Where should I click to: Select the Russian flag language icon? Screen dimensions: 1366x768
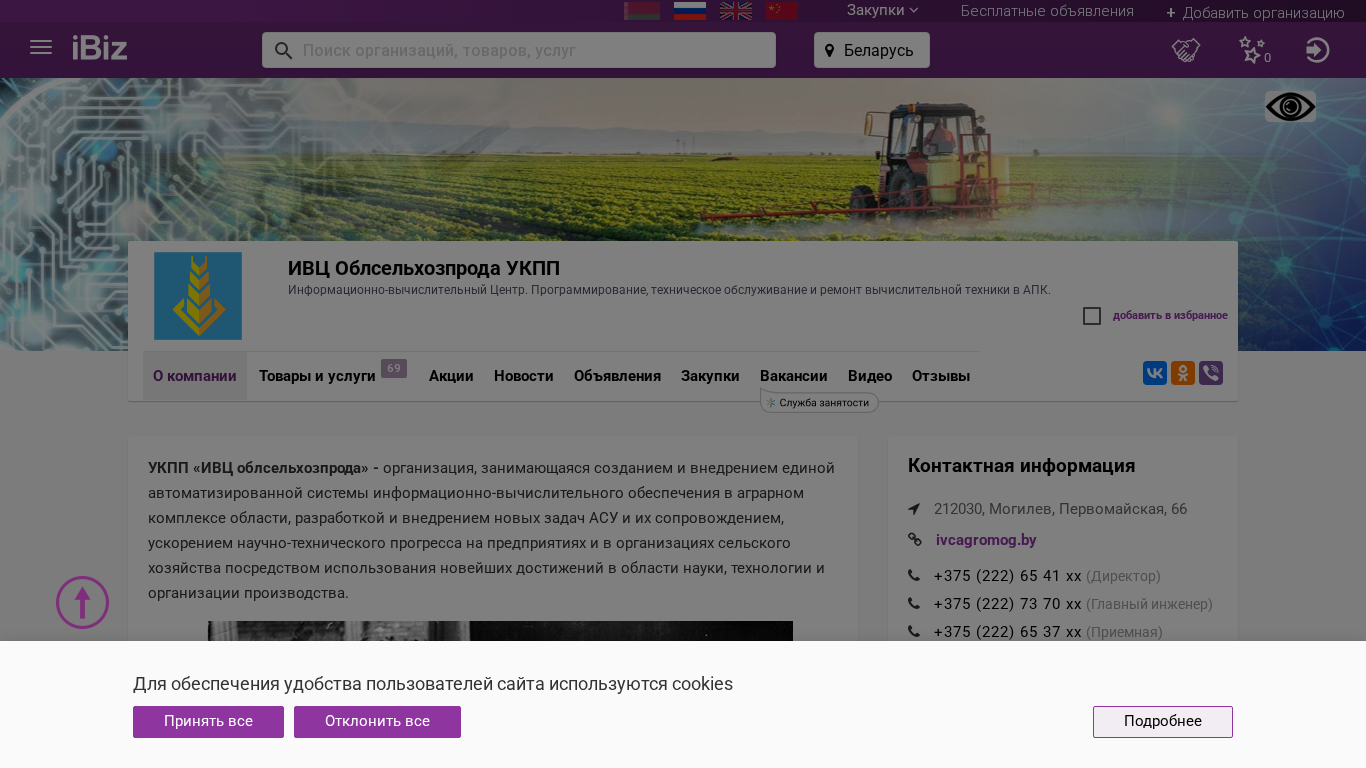pyautogui.click(x=690, y=11)
